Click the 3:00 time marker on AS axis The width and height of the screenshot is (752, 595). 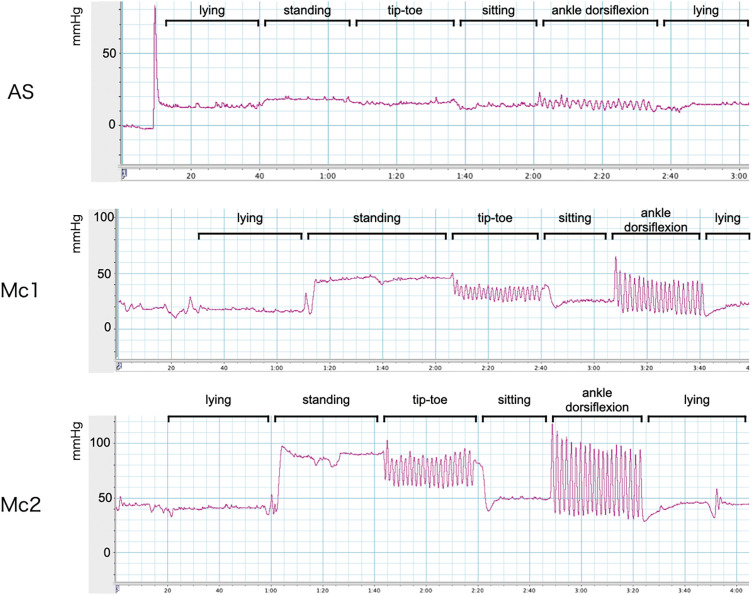point(738,176)
